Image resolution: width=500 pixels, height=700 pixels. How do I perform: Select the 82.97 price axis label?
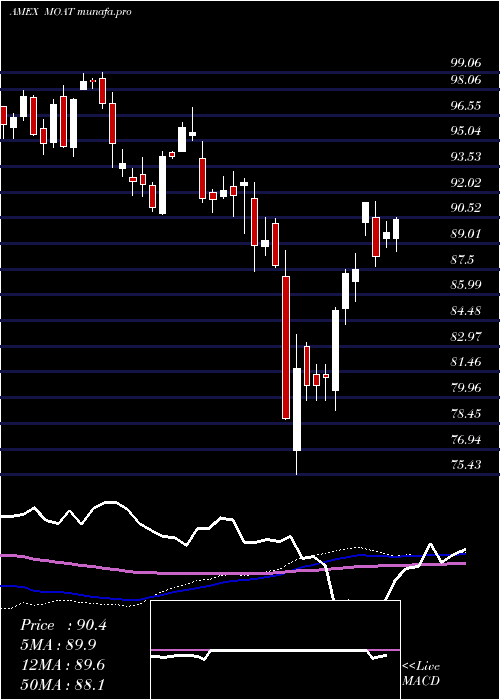pyautogui.click(x=466, y=337)
